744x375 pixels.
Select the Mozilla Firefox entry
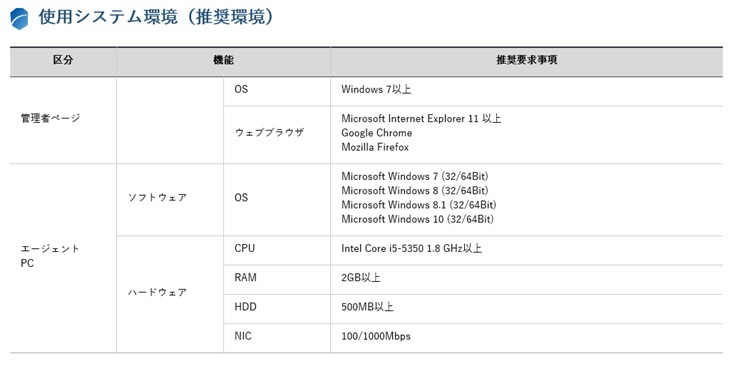375,147
